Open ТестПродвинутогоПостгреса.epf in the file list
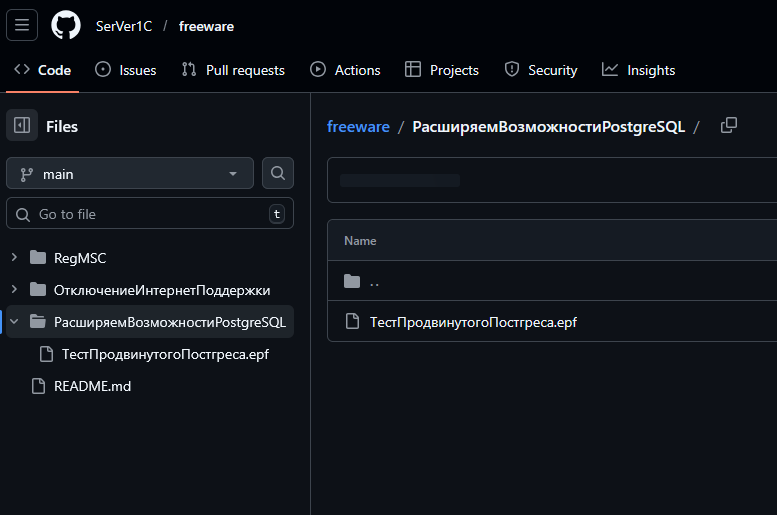Screen dimensions: 777x515 473,322
